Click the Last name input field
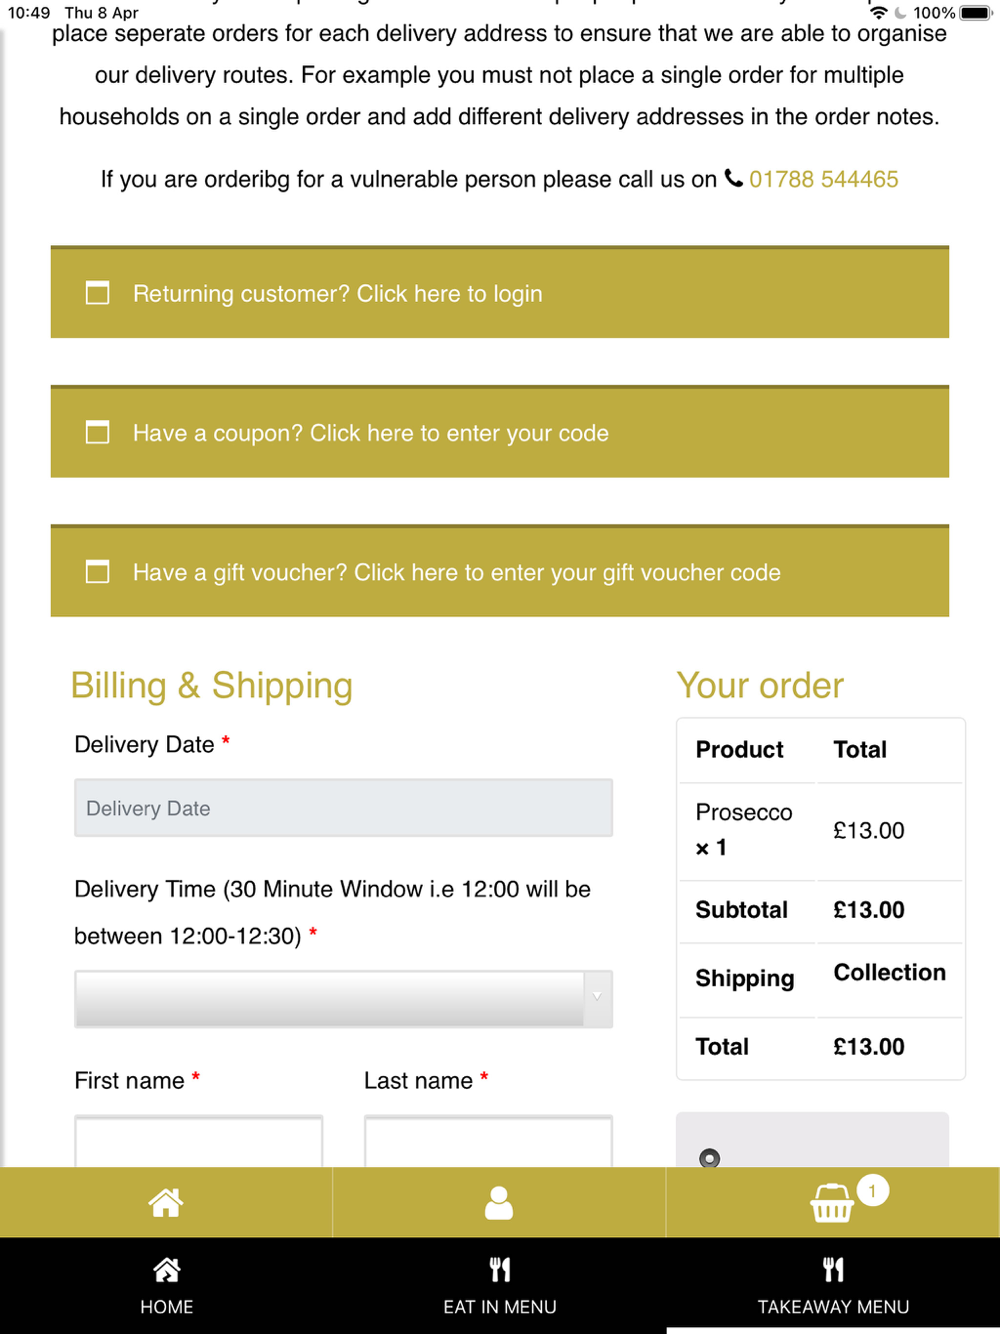The image size is (1000, 1334). click(x=488, y=1142)
